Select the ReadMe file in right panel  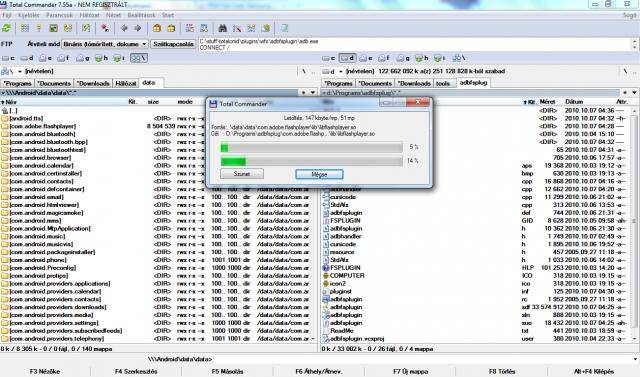coord(338,330)
